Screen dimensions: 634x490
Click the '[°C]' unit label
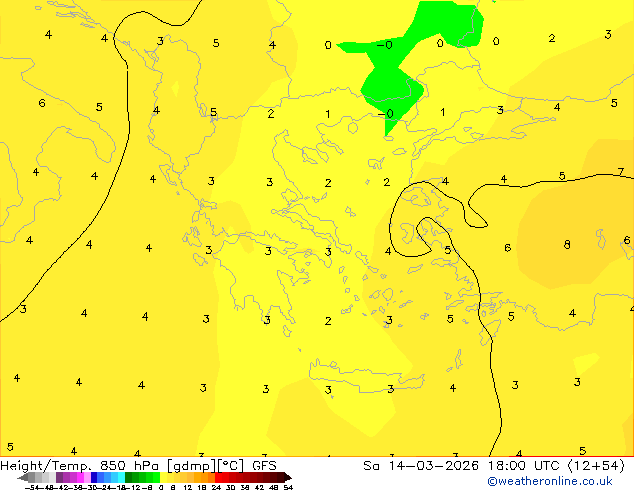(x=231, y=466)
